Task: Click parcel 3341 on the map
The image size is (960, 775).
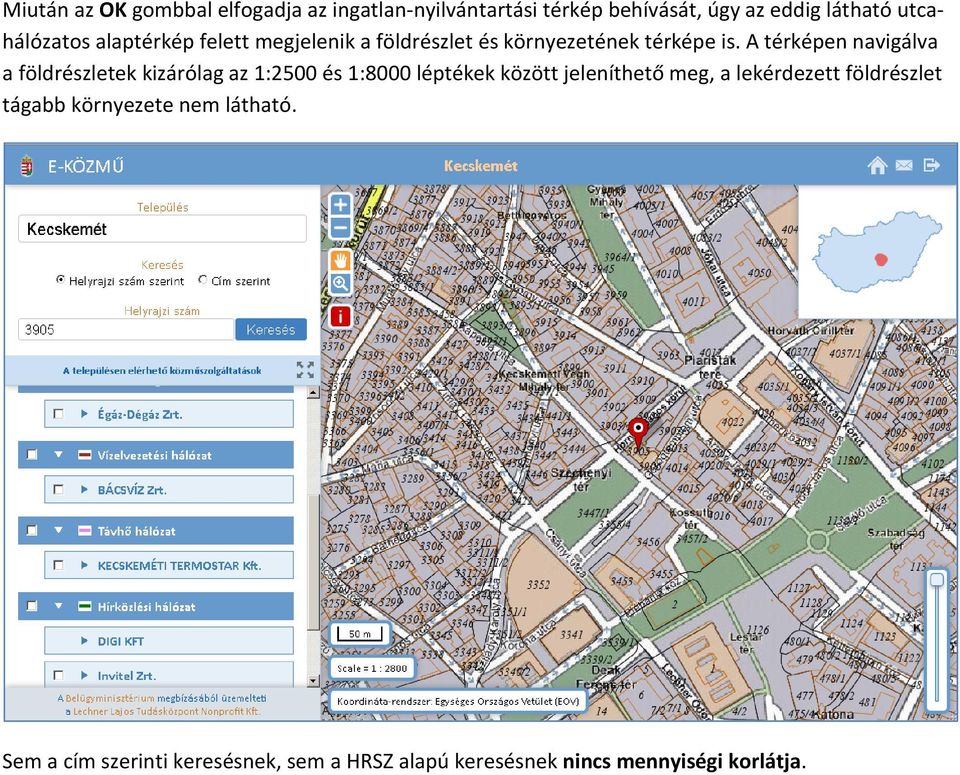Action: pyautogui.click(x=571, y=634)
